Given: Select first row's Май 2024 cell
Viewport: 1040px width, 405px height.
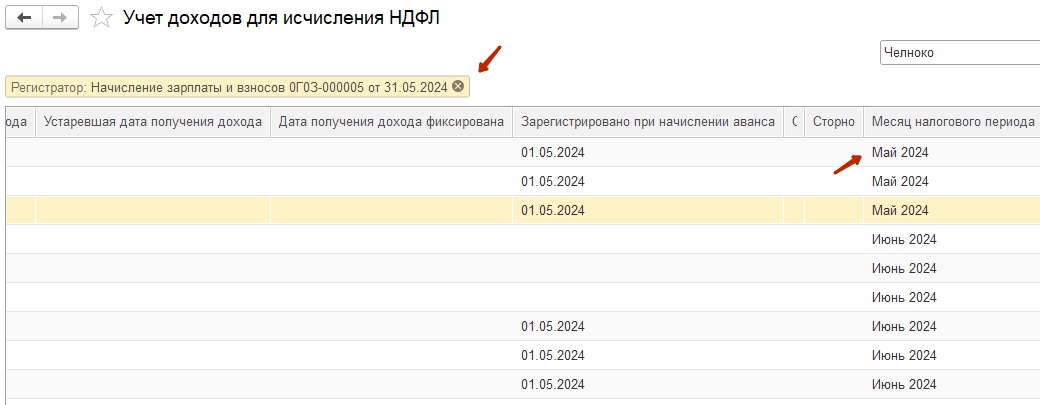Looking at the screenshot, I should click(x=900, y=152).
